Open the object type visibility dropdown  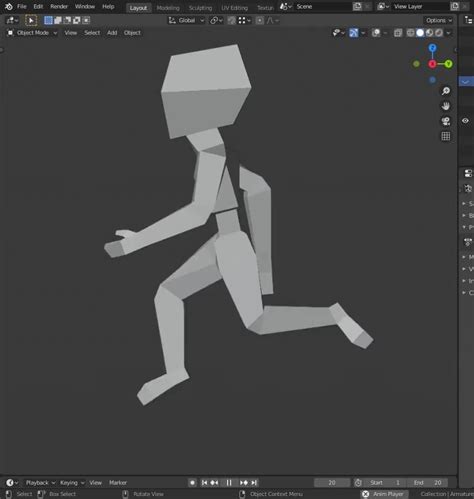(x=338, y=33)
